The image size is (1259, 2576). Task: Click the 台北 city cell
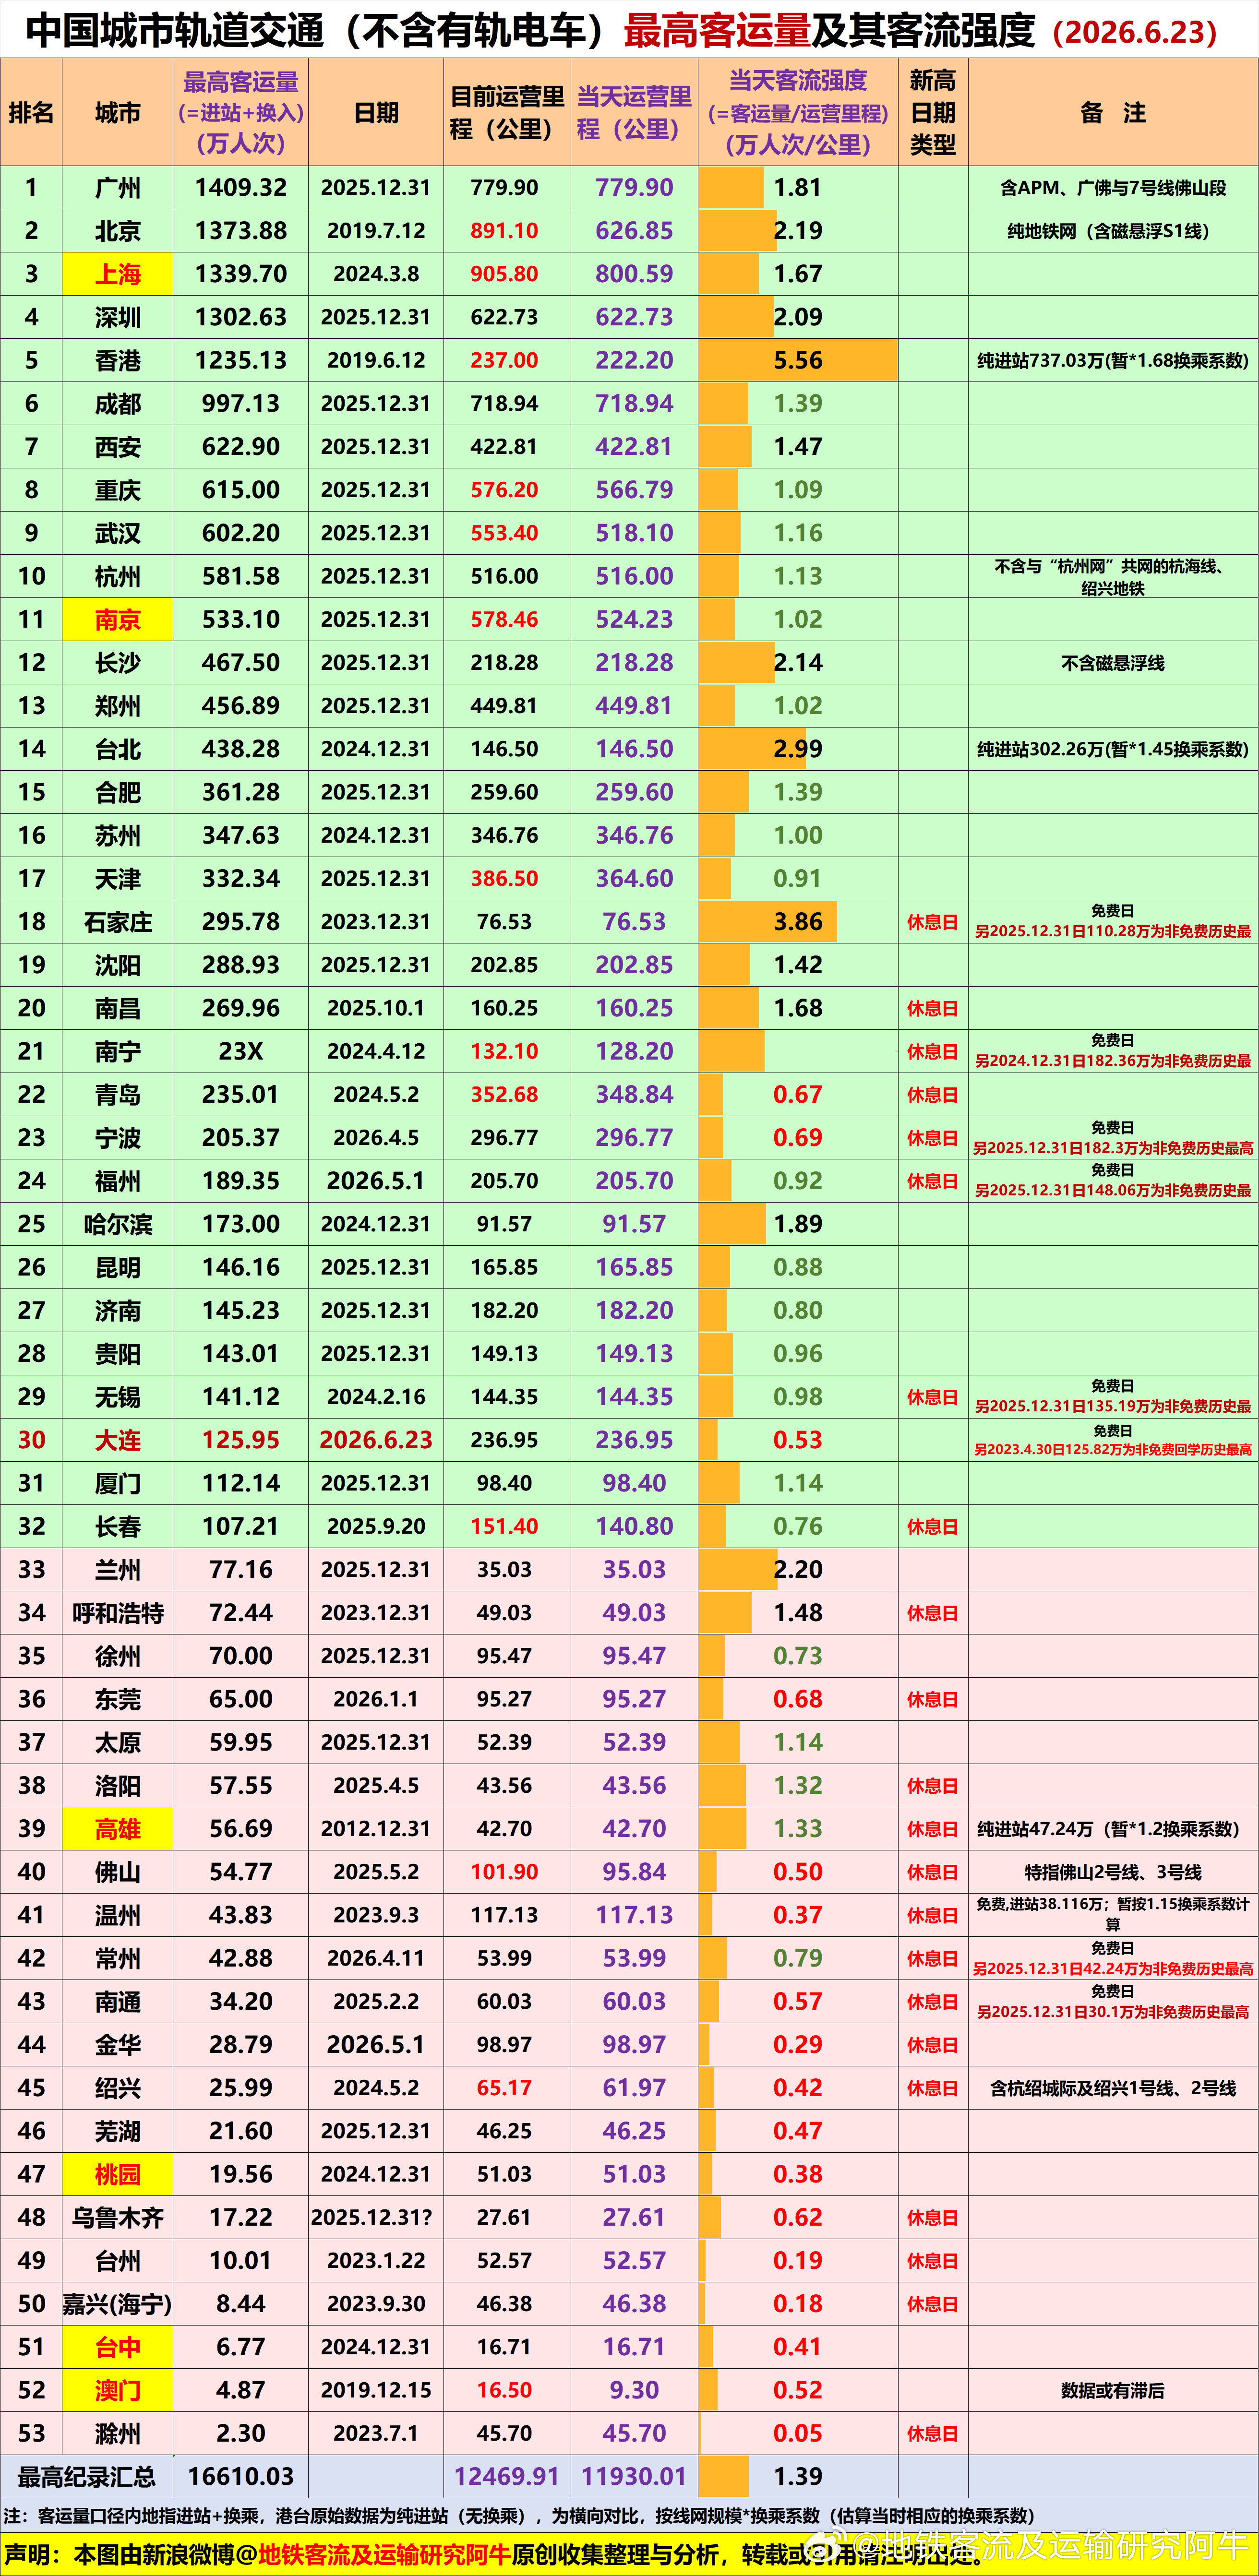click(118, 749)
